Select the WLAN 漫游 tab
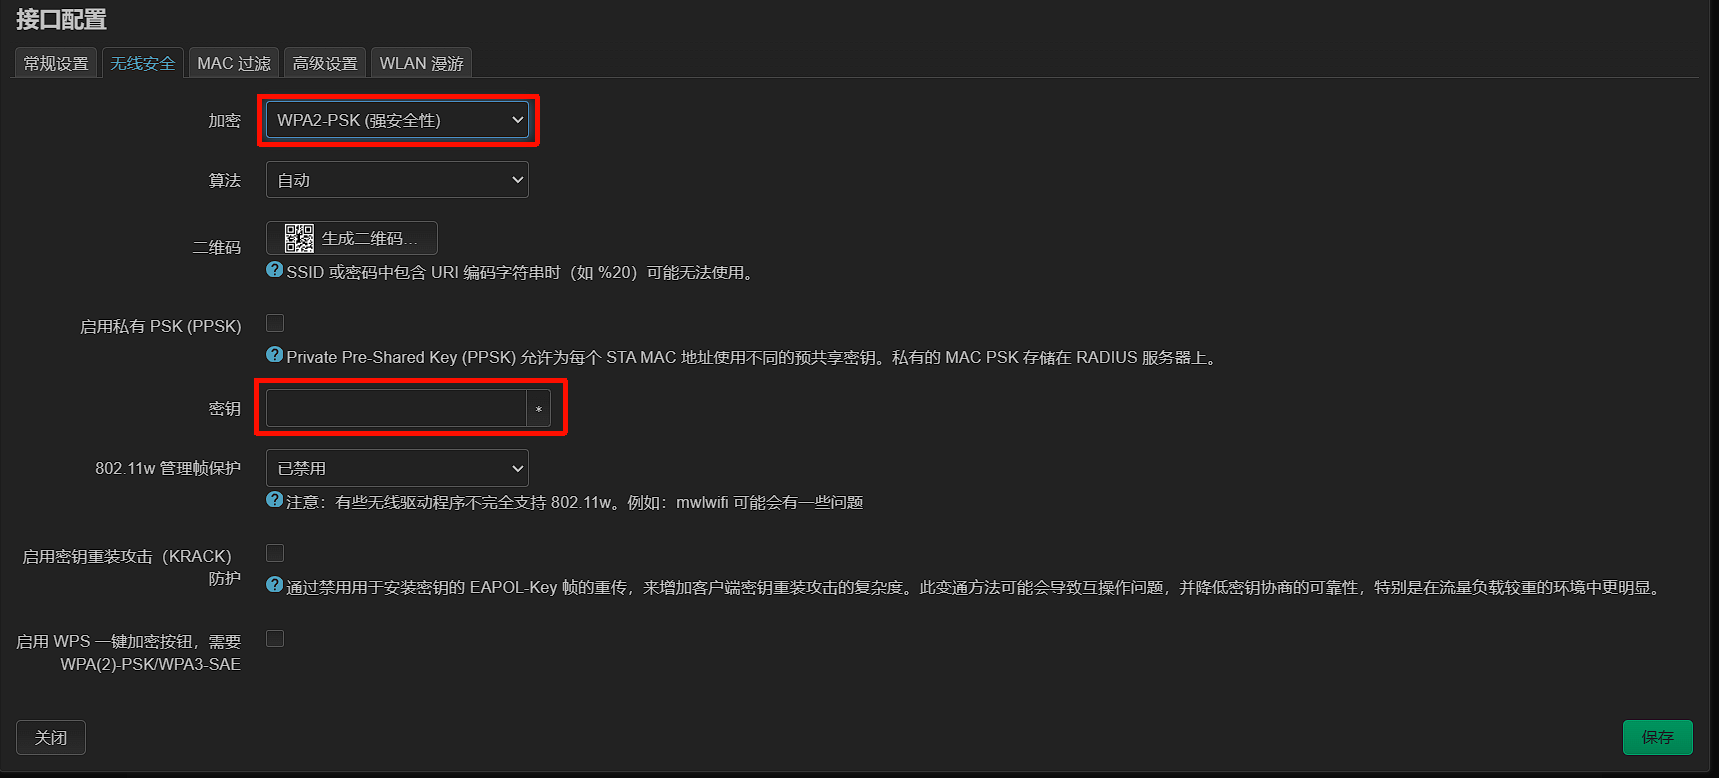 pos(421,63)
